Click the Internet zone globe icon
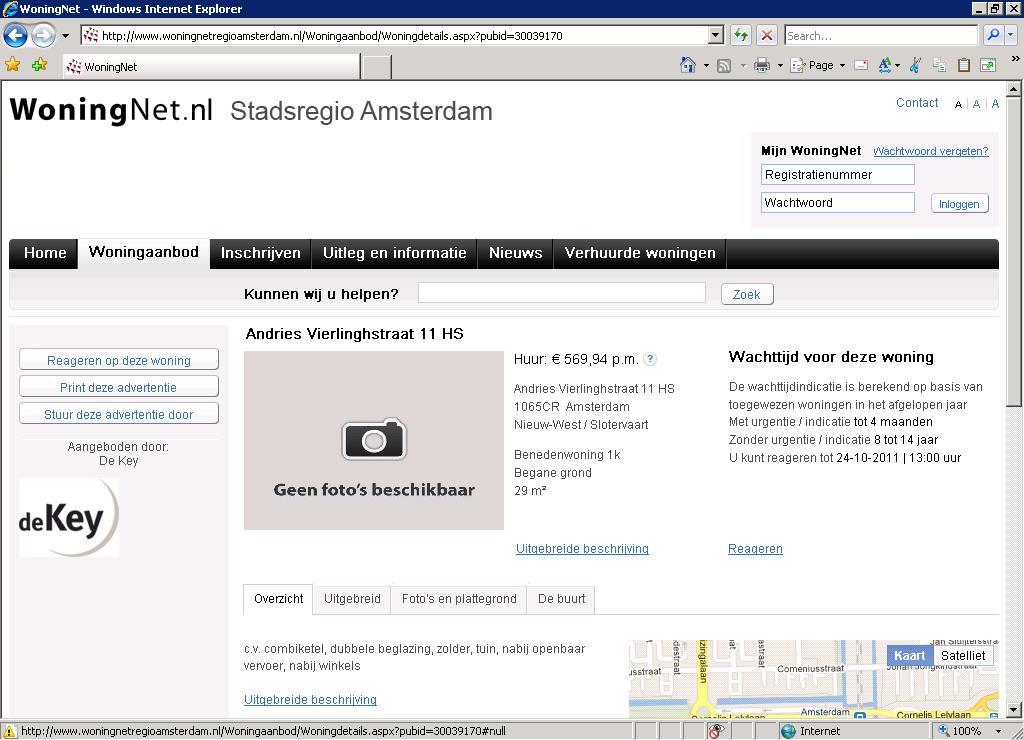The width and height of the screenshot is (1024, 740). pos(788,731)
